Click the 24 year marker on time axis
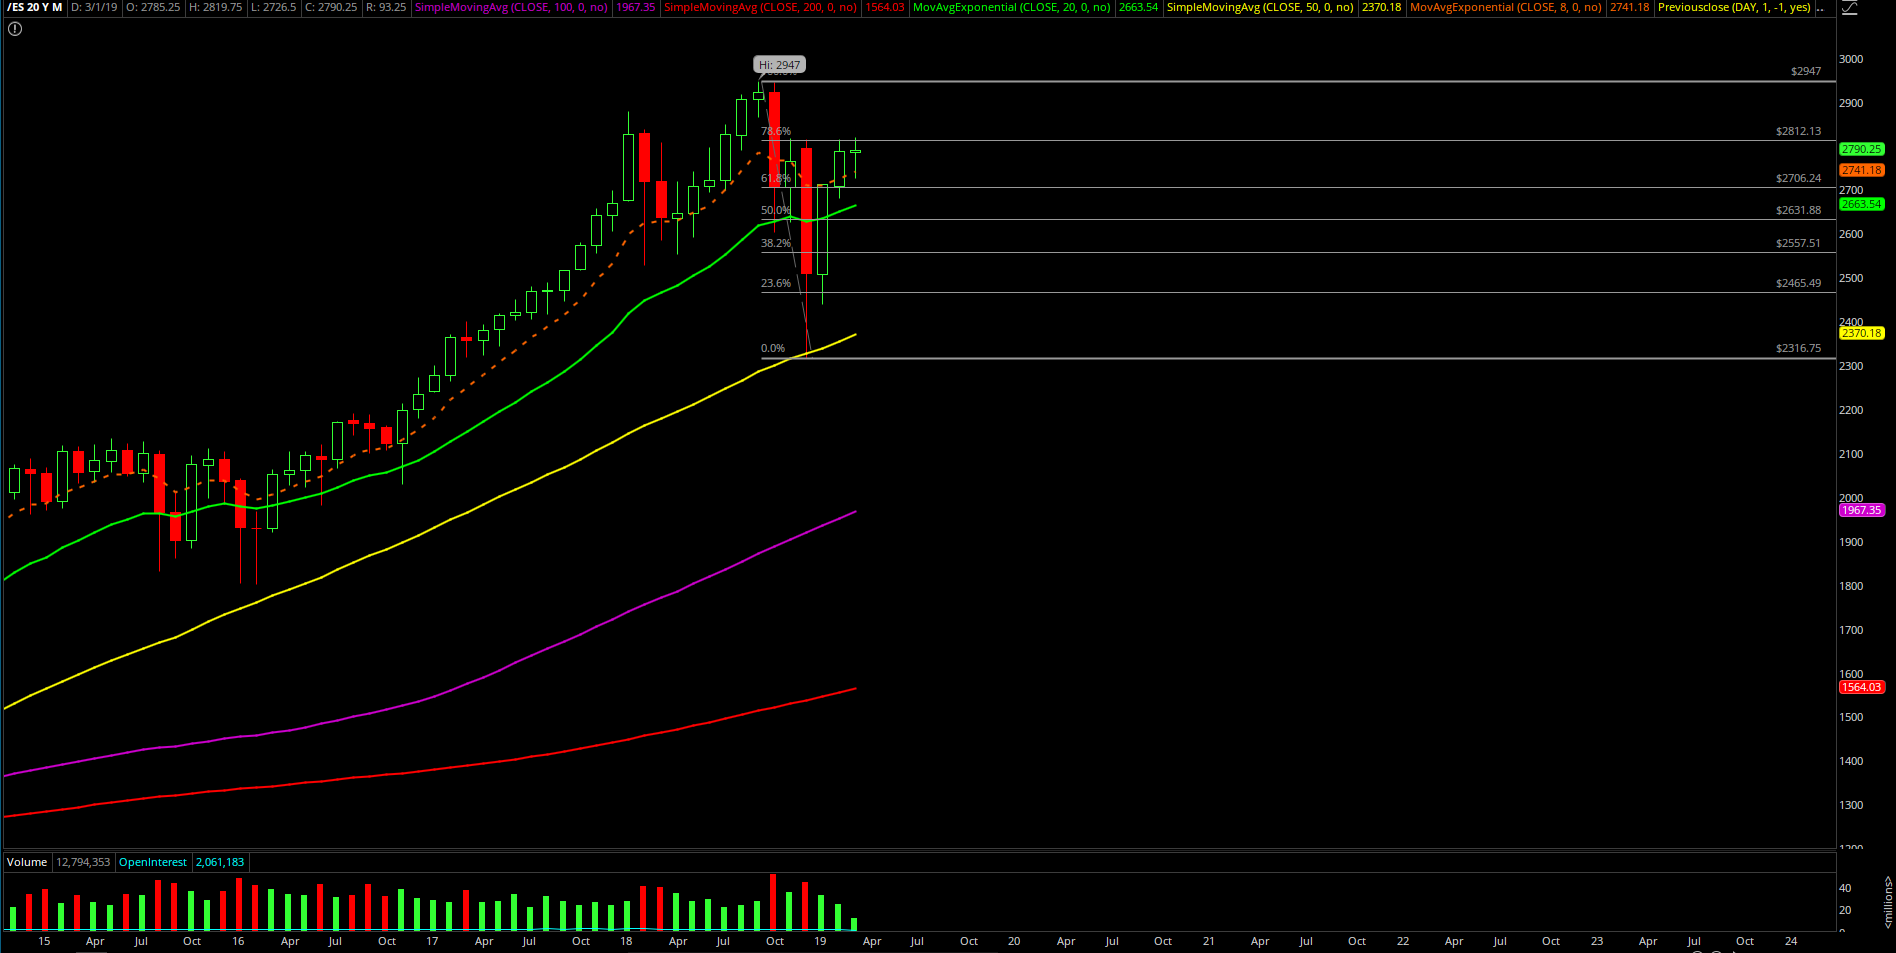This screenshot has height=953, width=1896. point(1791,941)
